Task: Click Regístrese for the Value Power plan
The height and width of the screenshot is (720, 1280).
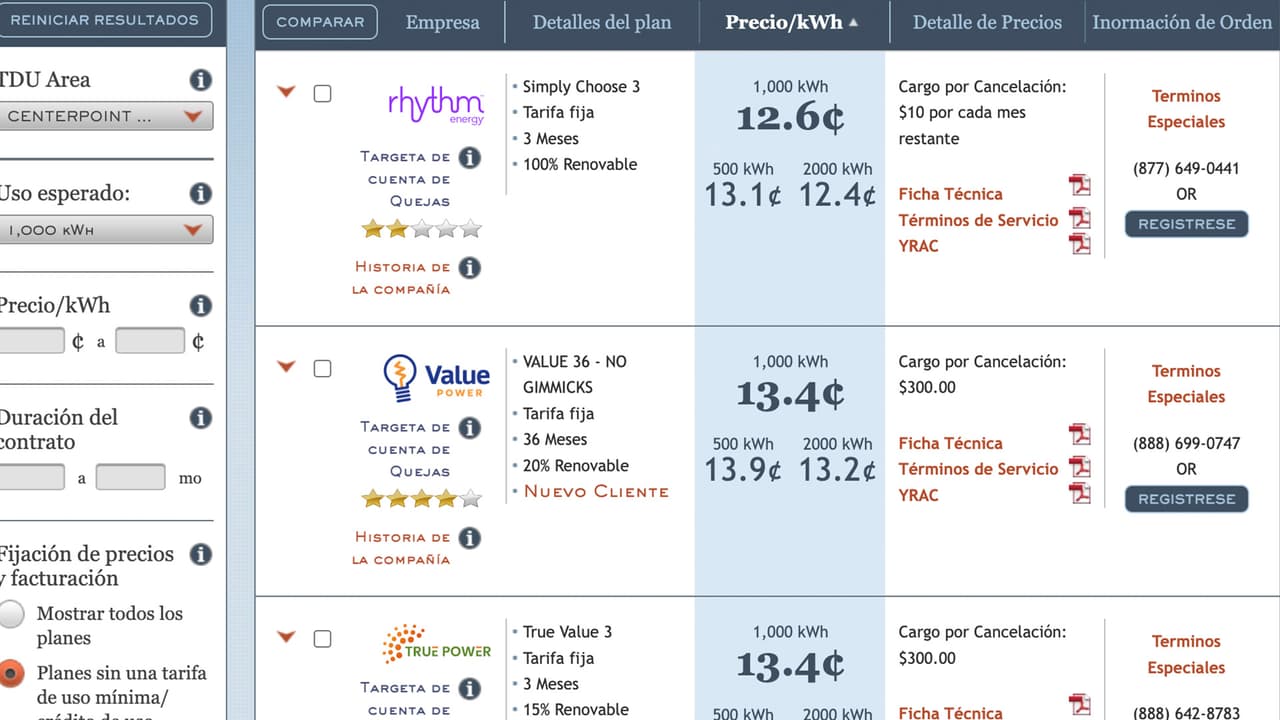Action: pyautogui.click(x=1186, y=499)
